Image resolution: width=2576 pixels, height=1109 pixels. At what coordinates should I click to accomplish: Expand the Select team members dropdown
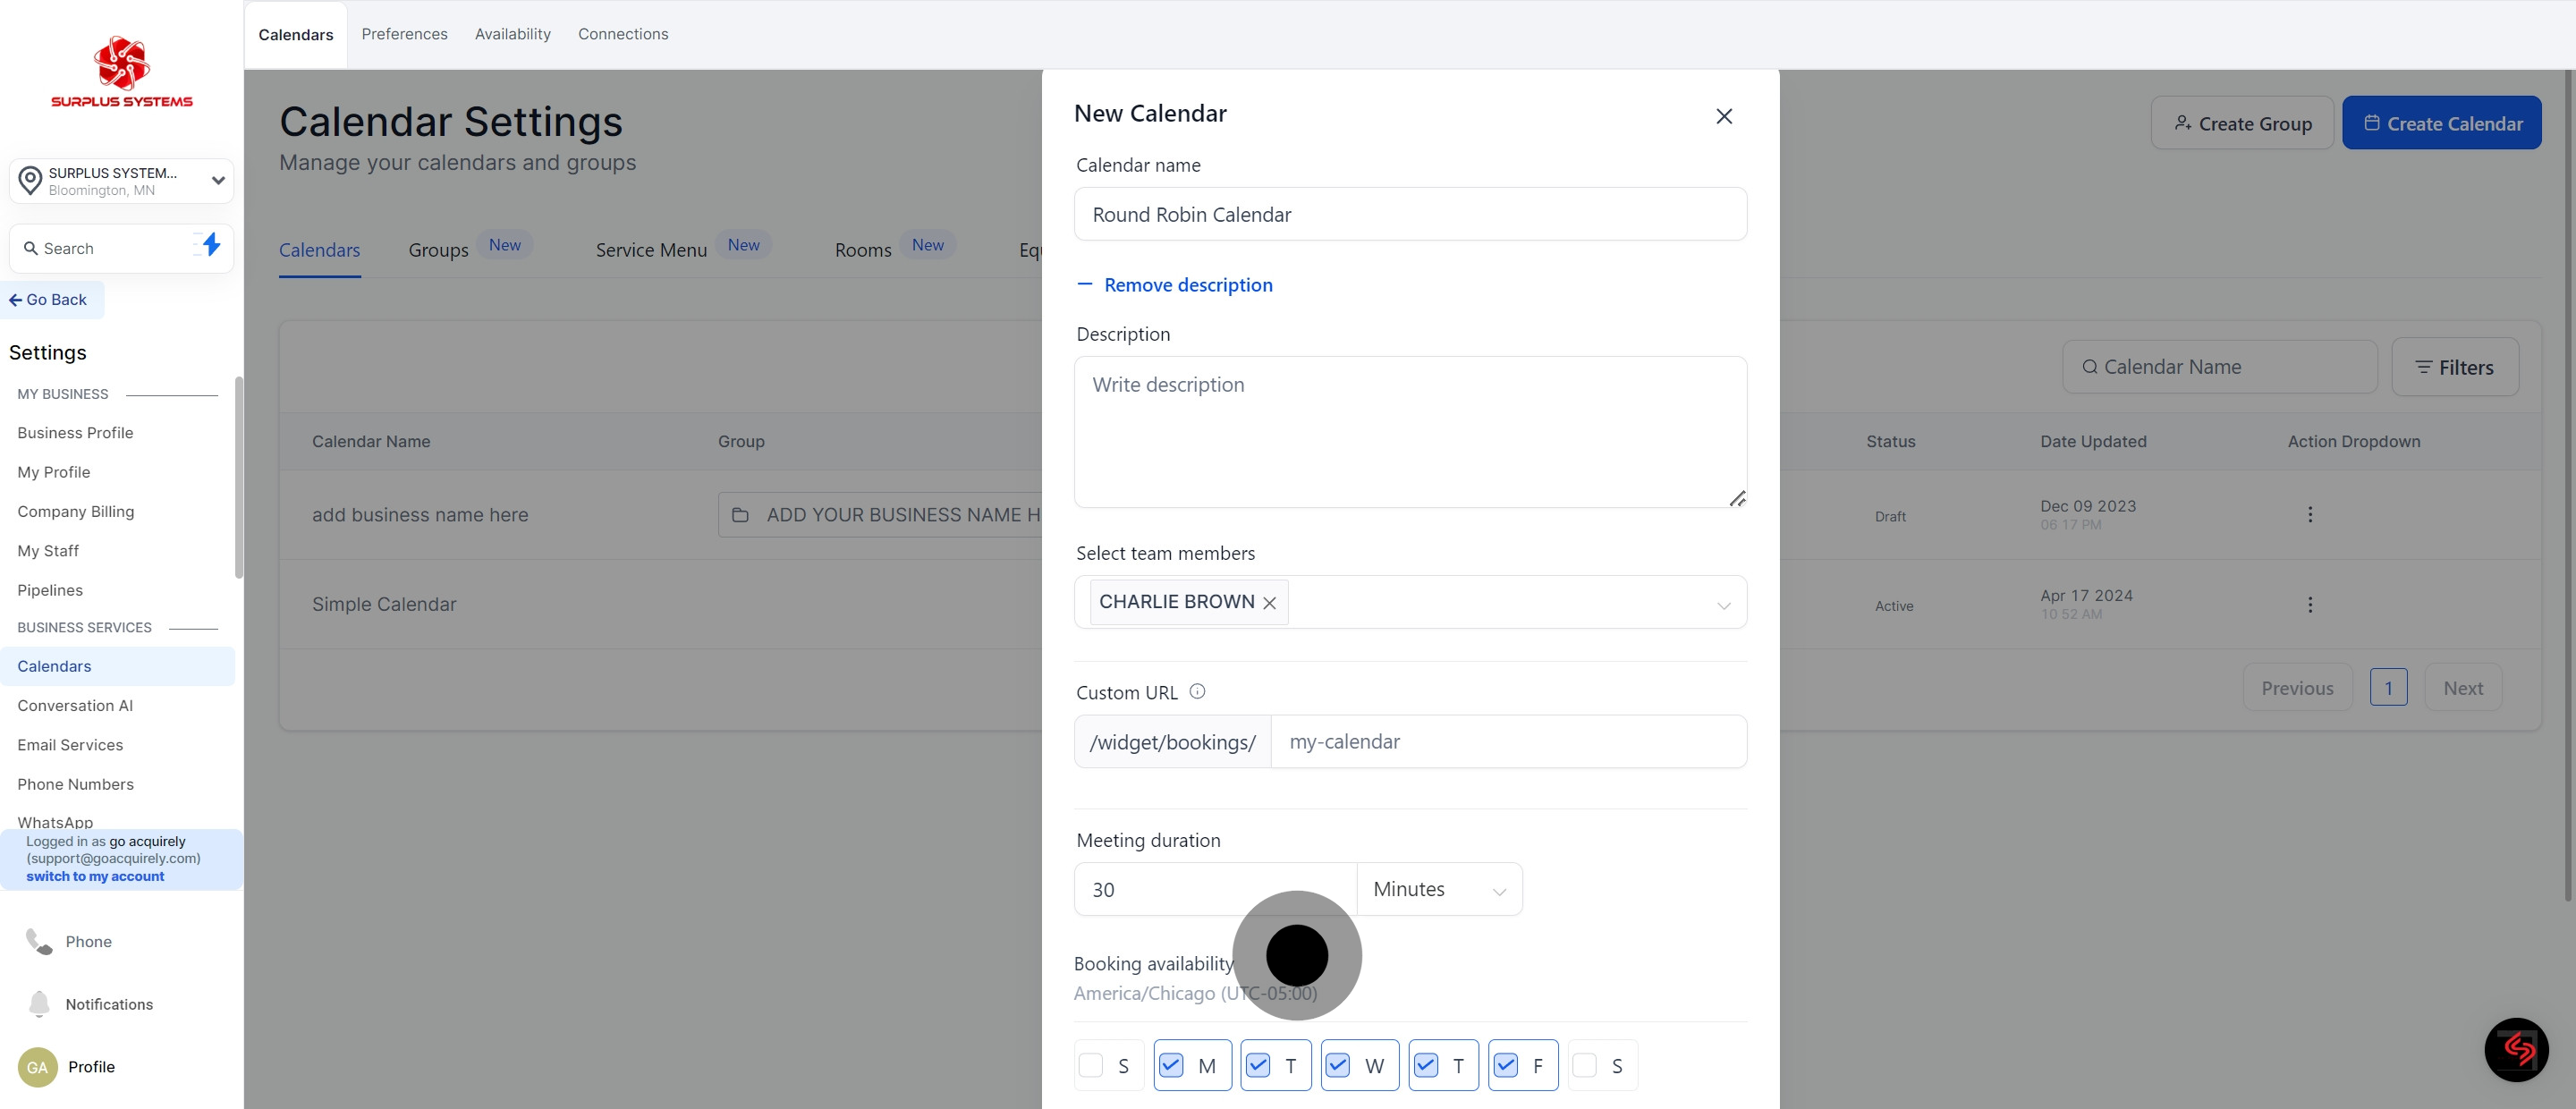[x=1724, y=604]
